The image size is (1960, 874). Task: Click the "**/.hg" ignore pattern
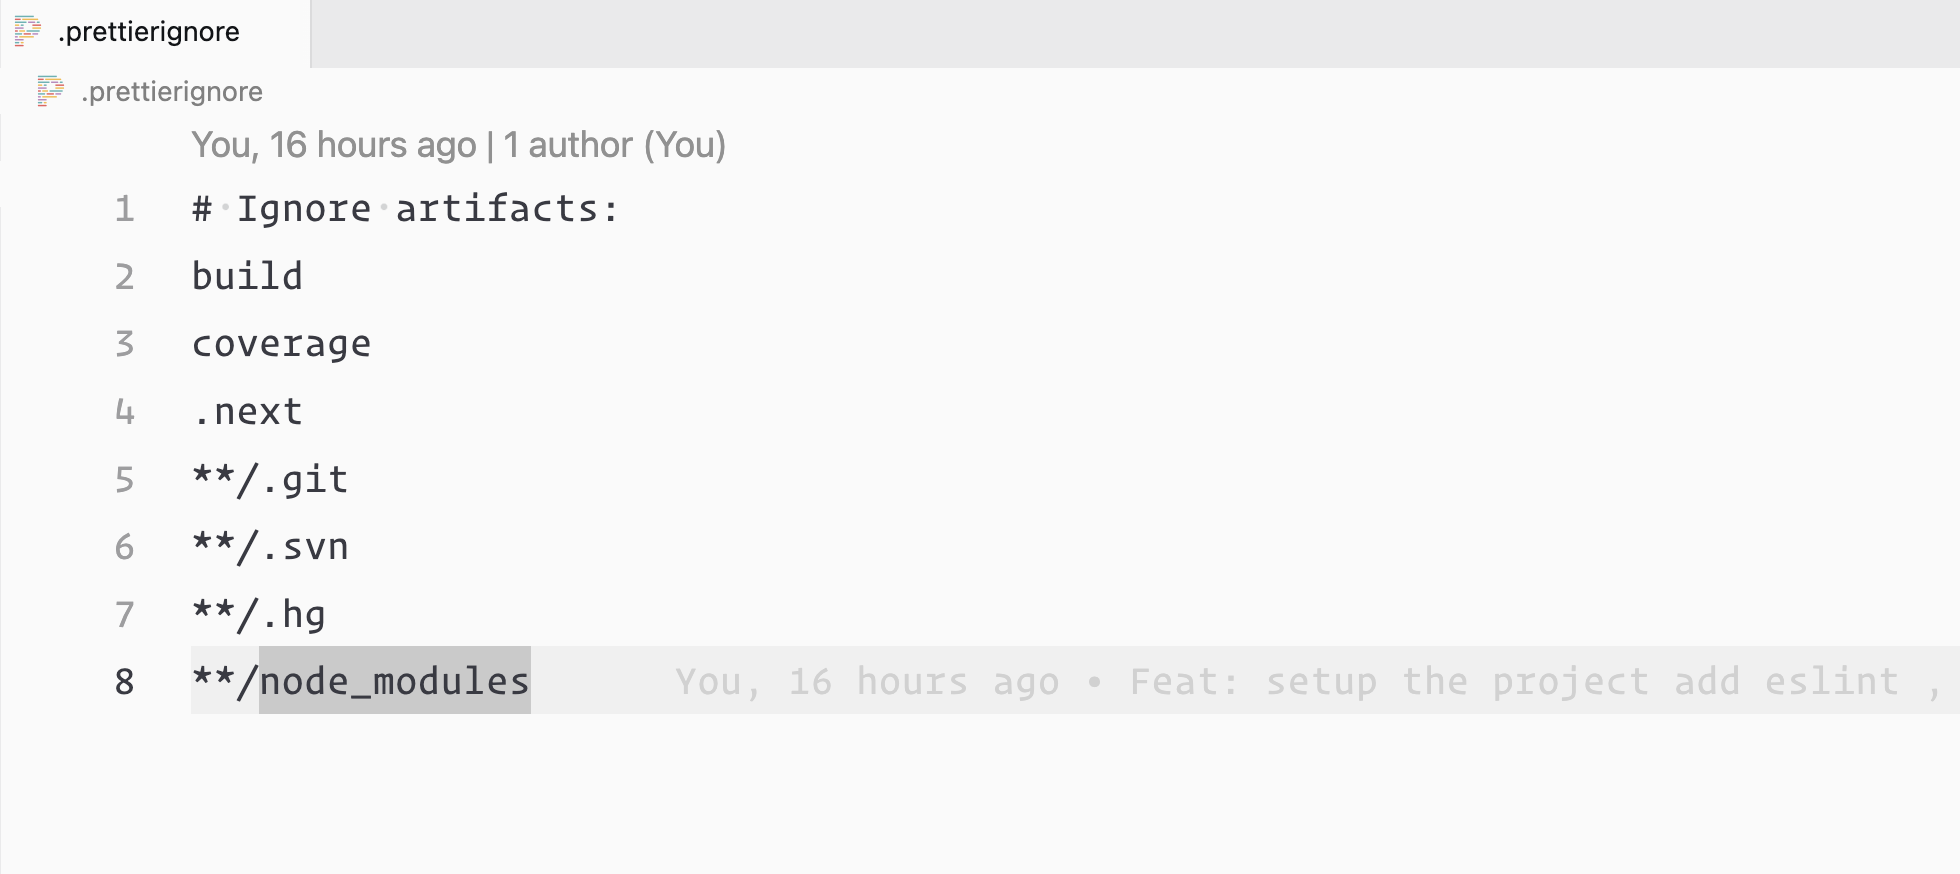point(258,615)
